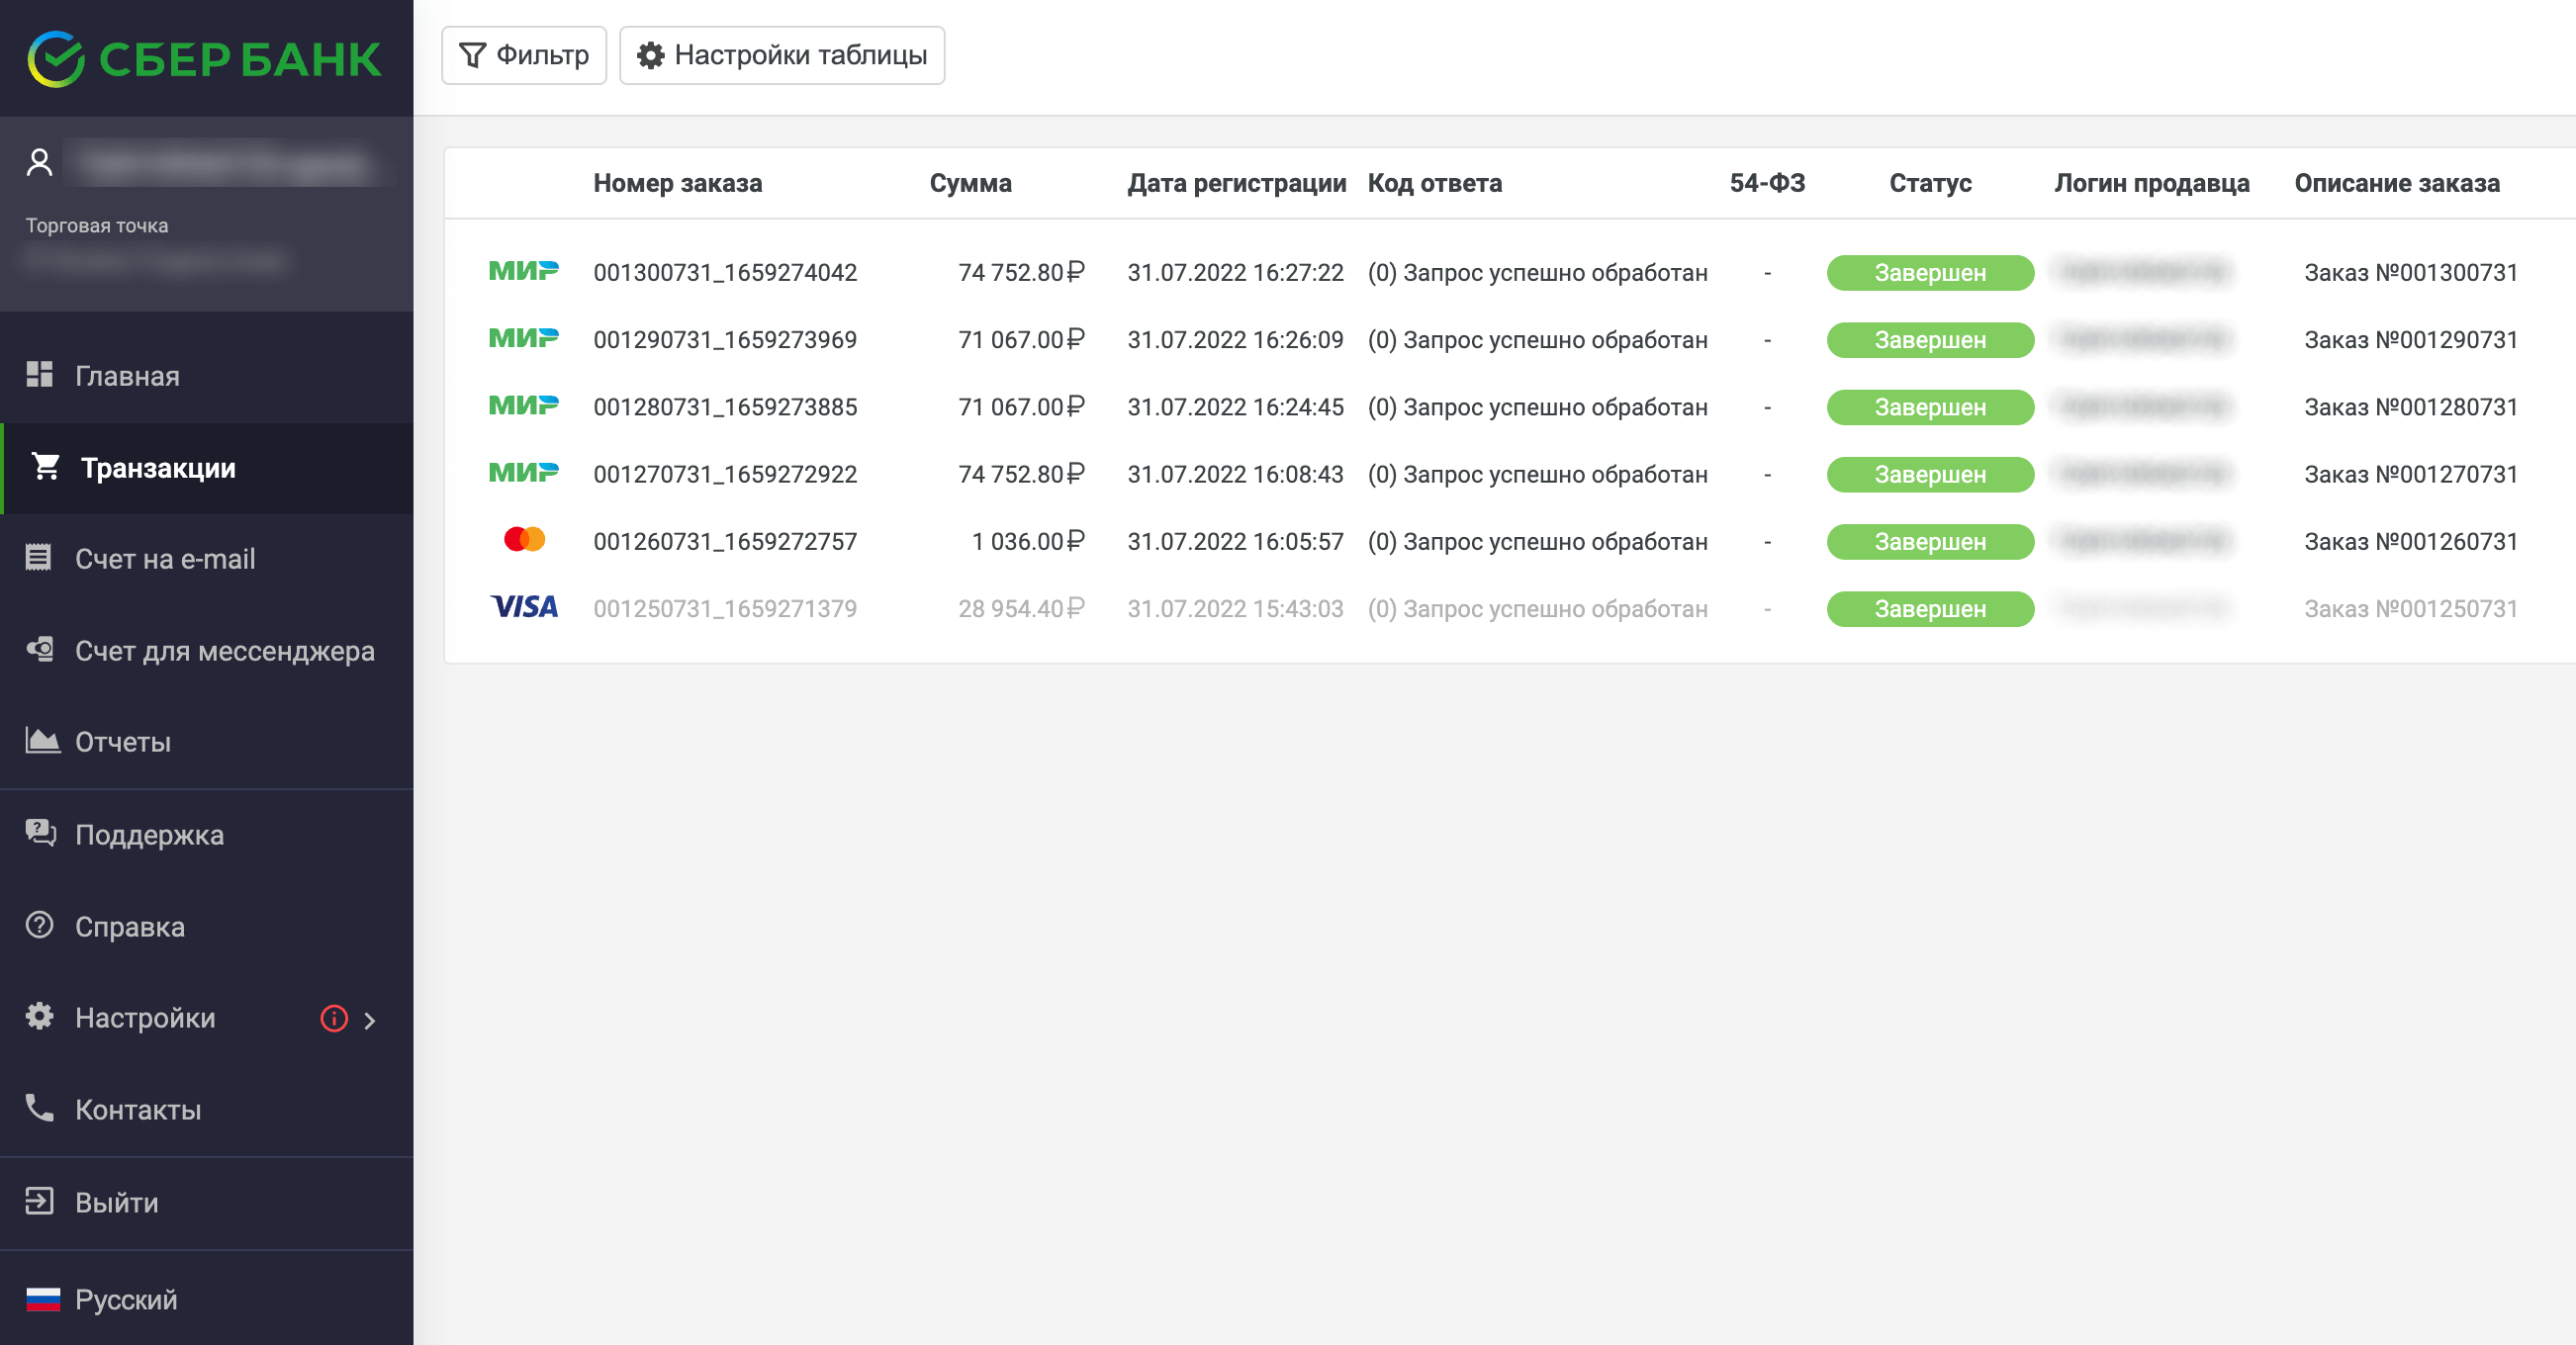Open Настройки таблицы button
Screen dimensions: 2576x1345
click(782, 55)
